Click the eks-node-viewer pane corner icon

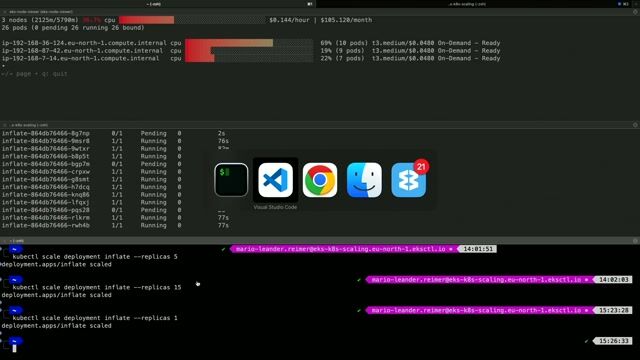point(635,12)
